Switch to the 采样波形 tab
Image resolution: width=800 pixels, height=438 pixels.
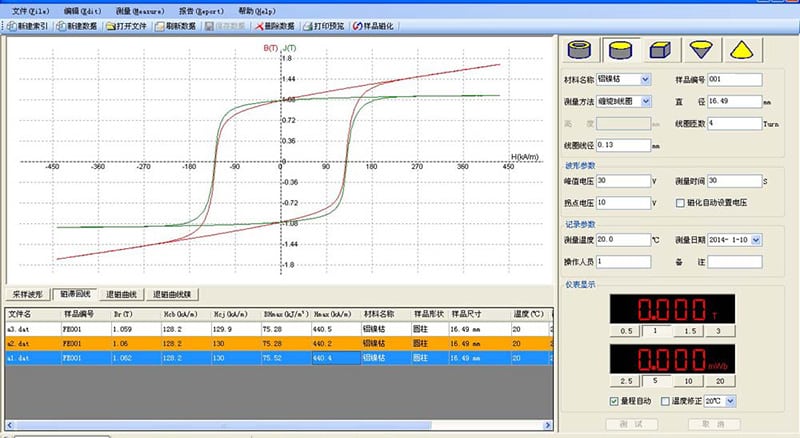28,295
